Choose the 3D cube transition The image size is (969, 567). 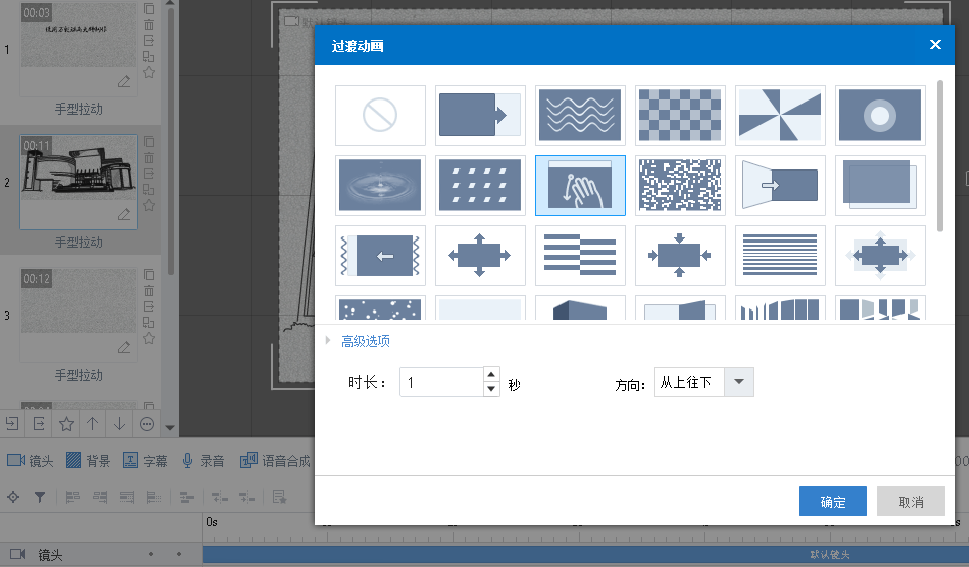[x=580, y=308]
